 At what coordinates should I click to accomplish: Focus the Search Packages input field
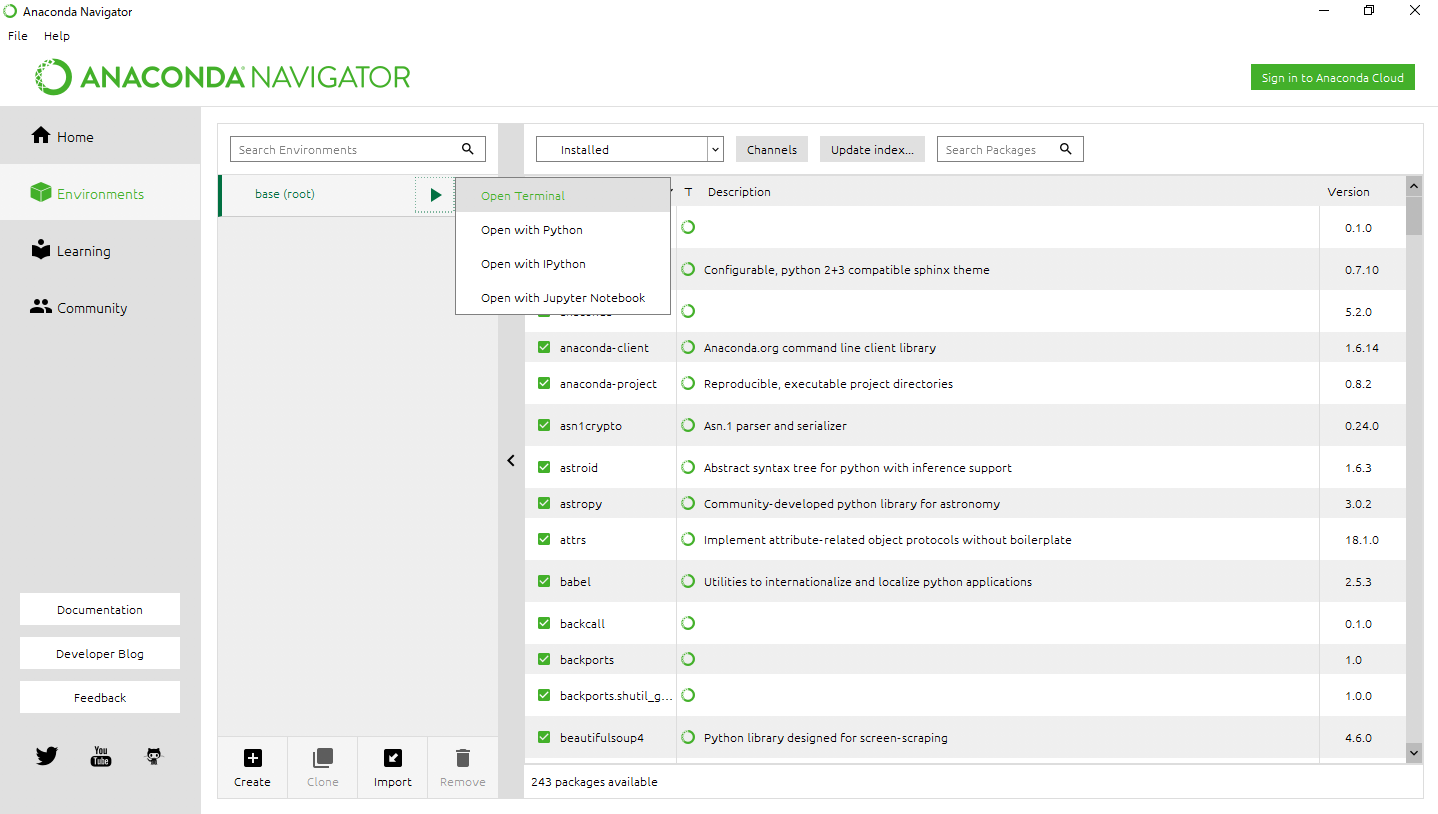[x=1010, y=149]
